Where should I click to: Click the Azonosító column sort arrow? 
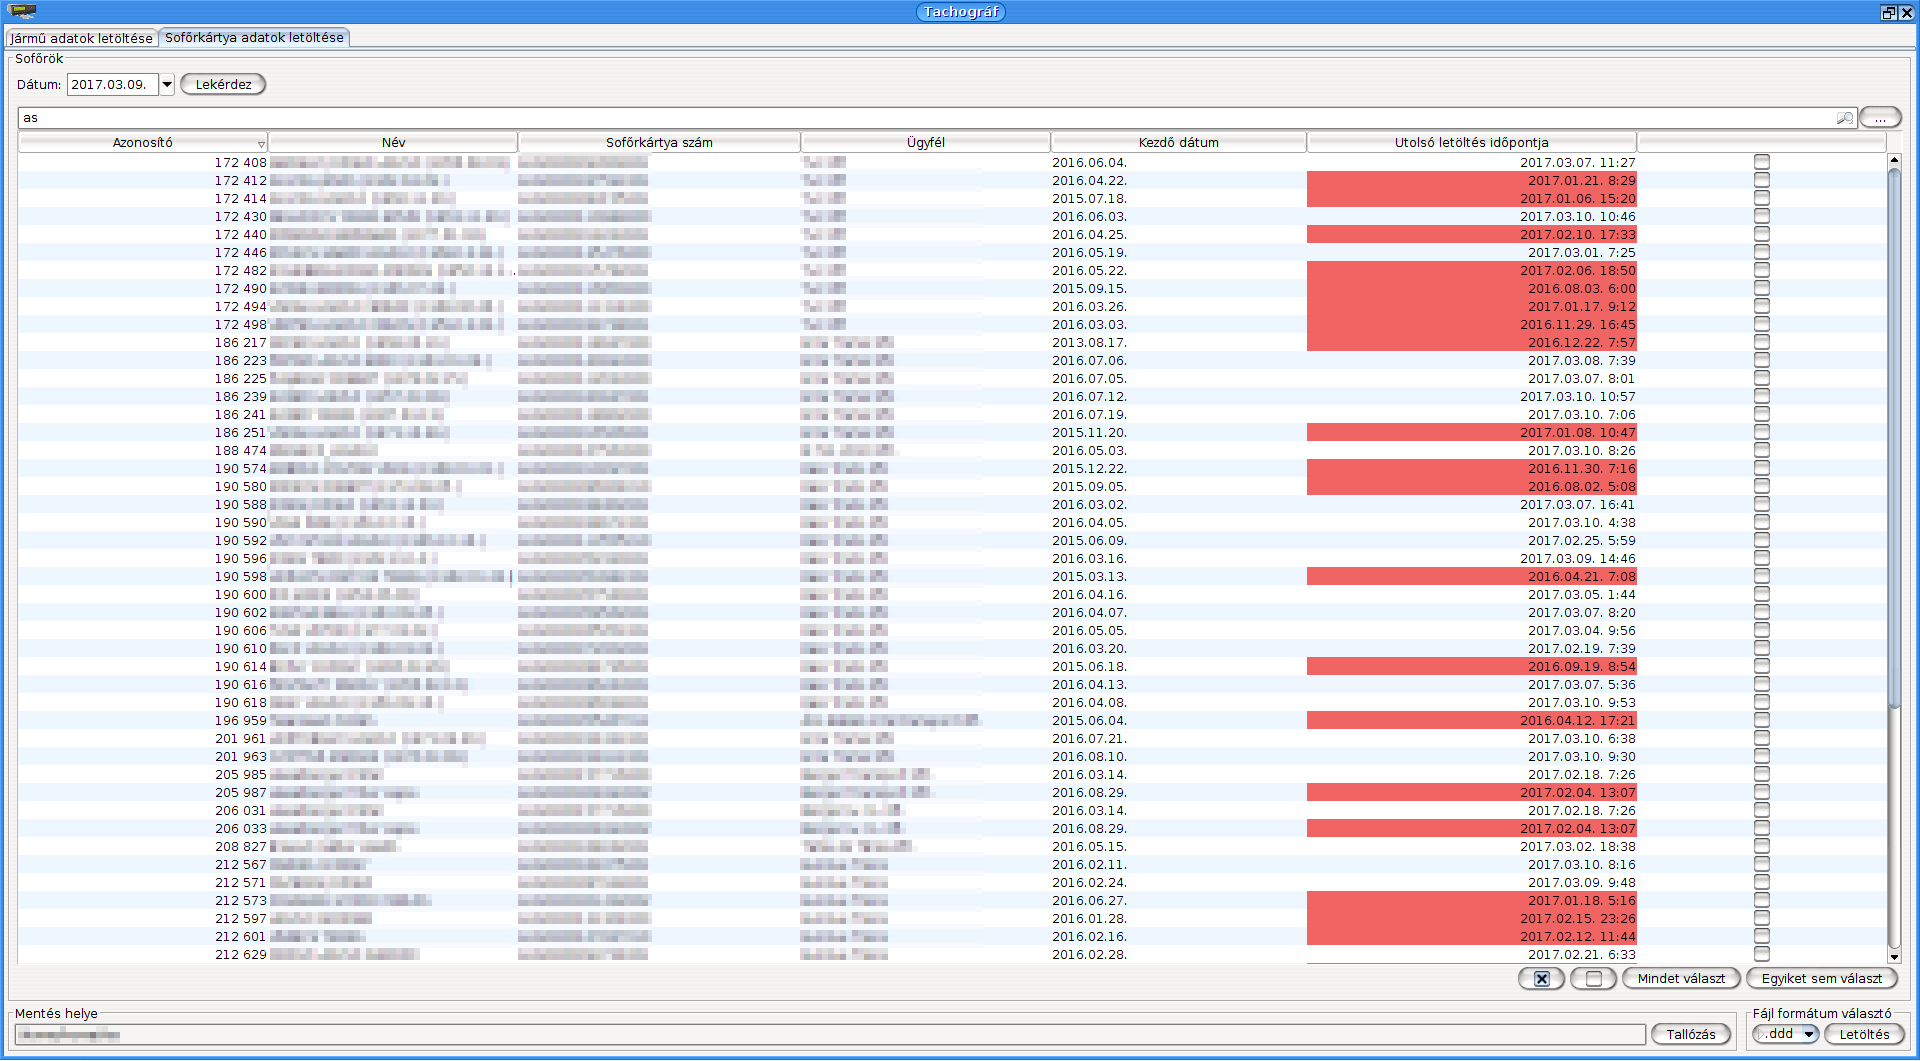pos(261,144)
